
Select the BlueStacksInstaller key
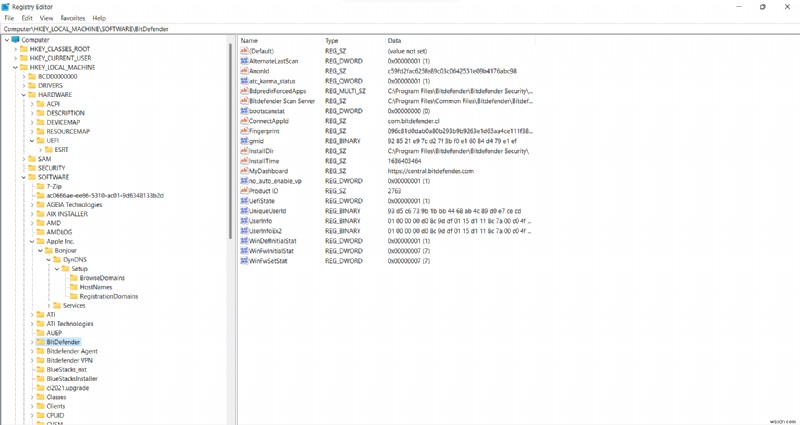[72, 379]
